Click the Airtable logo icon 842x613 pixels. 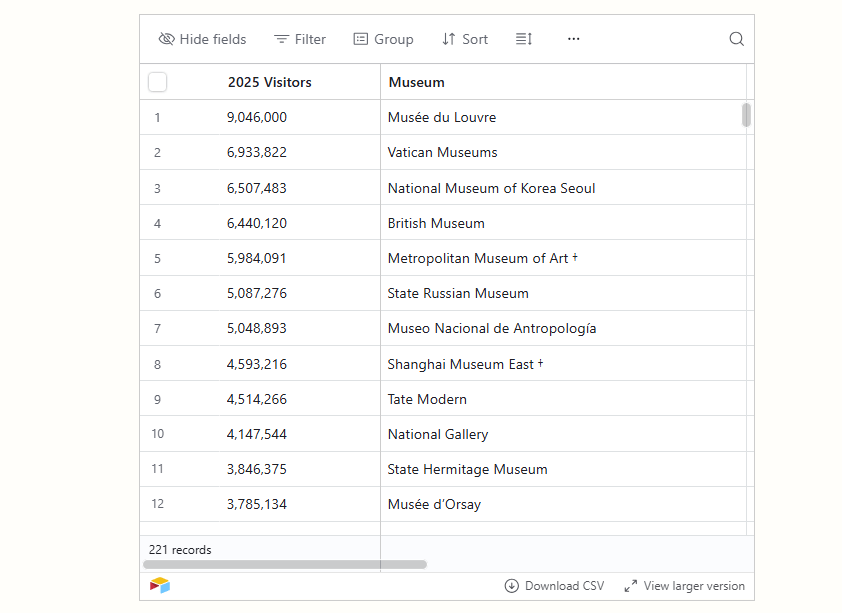(x=160, y=585)
